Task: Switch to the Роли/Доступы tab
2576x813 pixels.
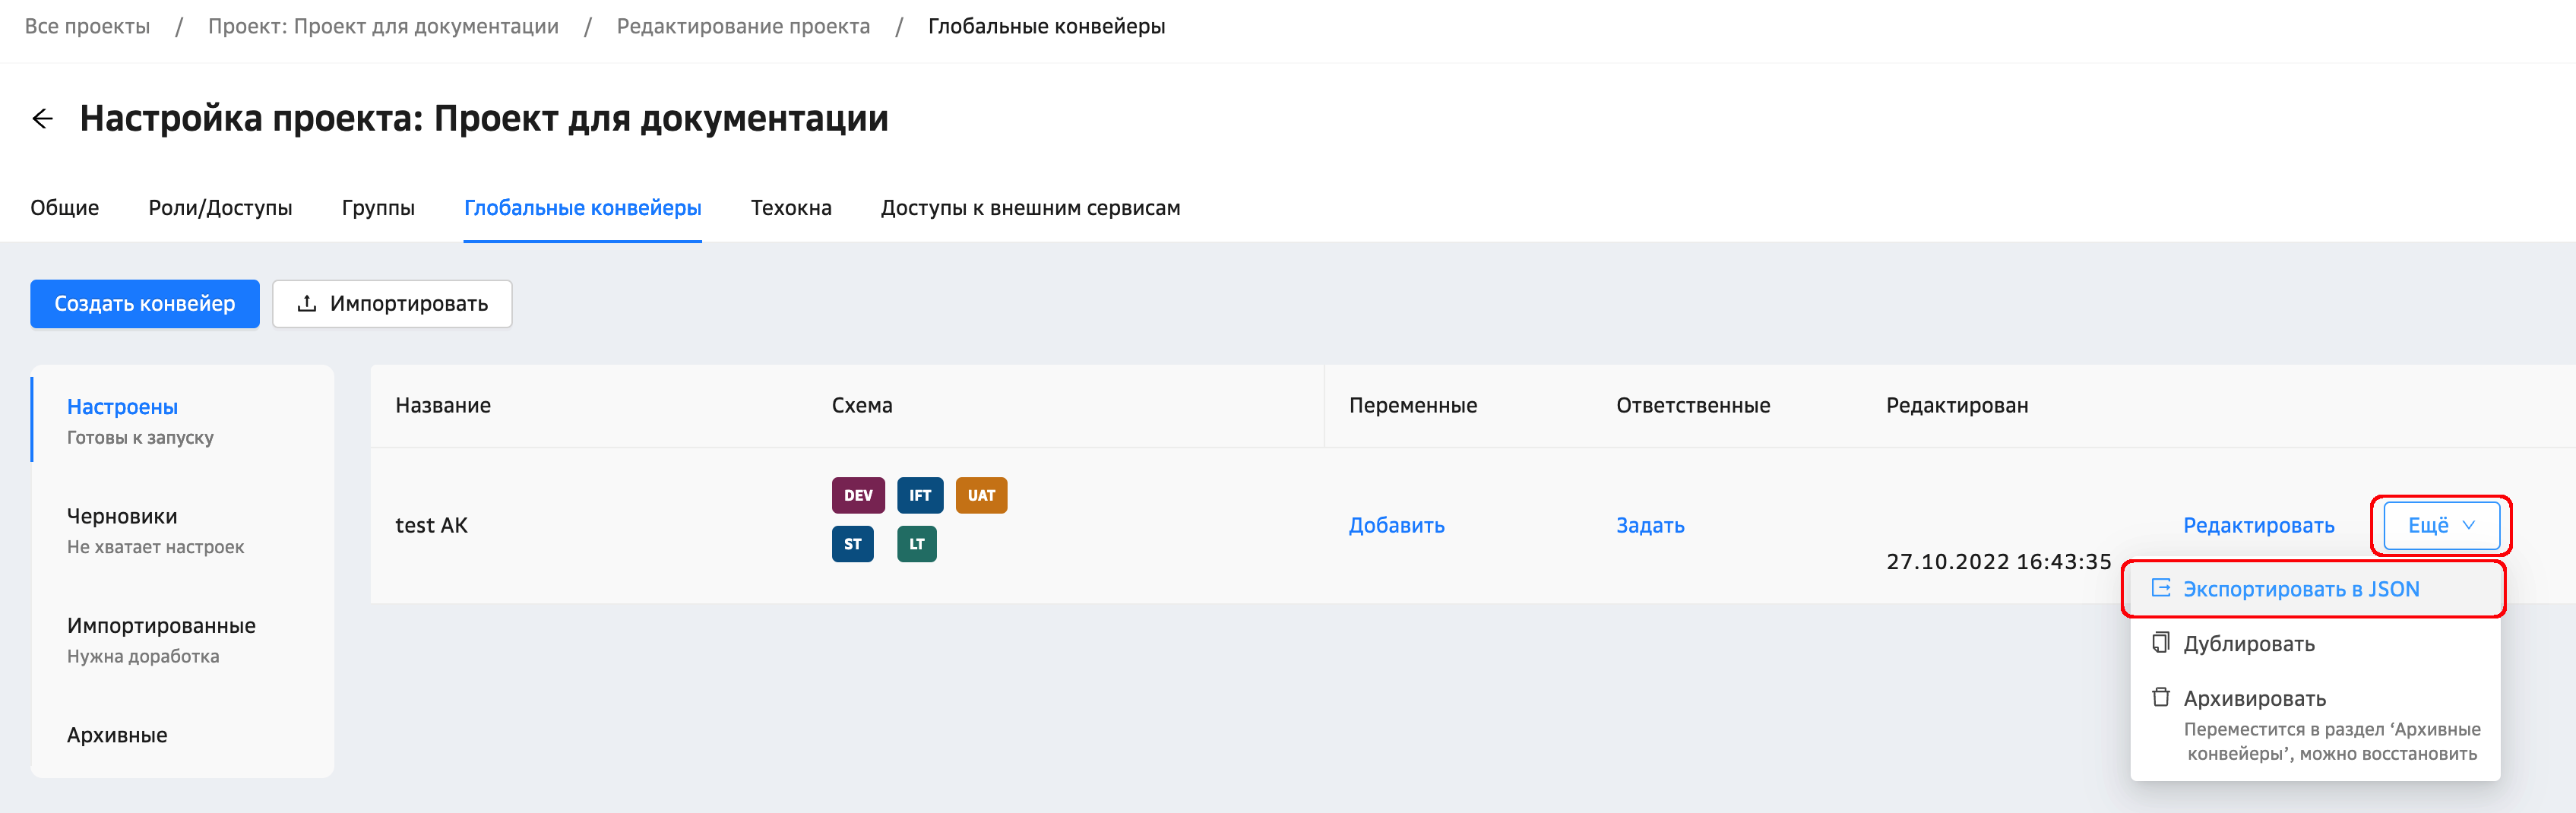Action: click(220, 208)
